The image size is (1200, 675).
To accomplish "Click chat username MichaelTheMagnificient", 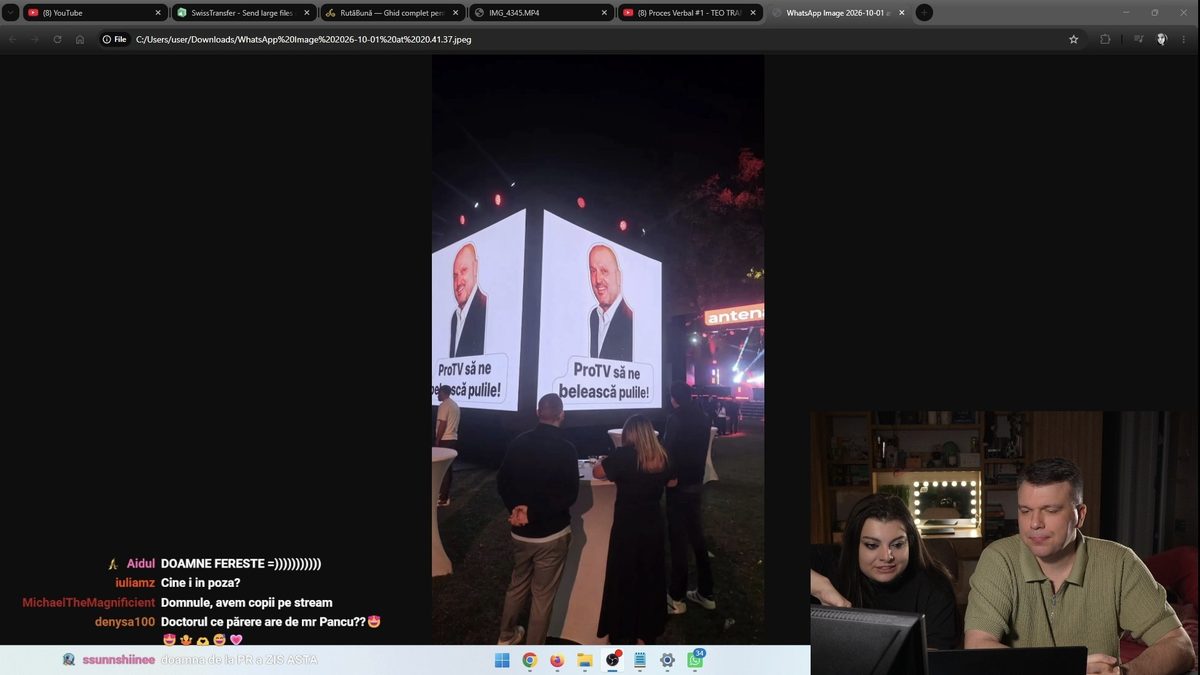I will pos(89,603).
